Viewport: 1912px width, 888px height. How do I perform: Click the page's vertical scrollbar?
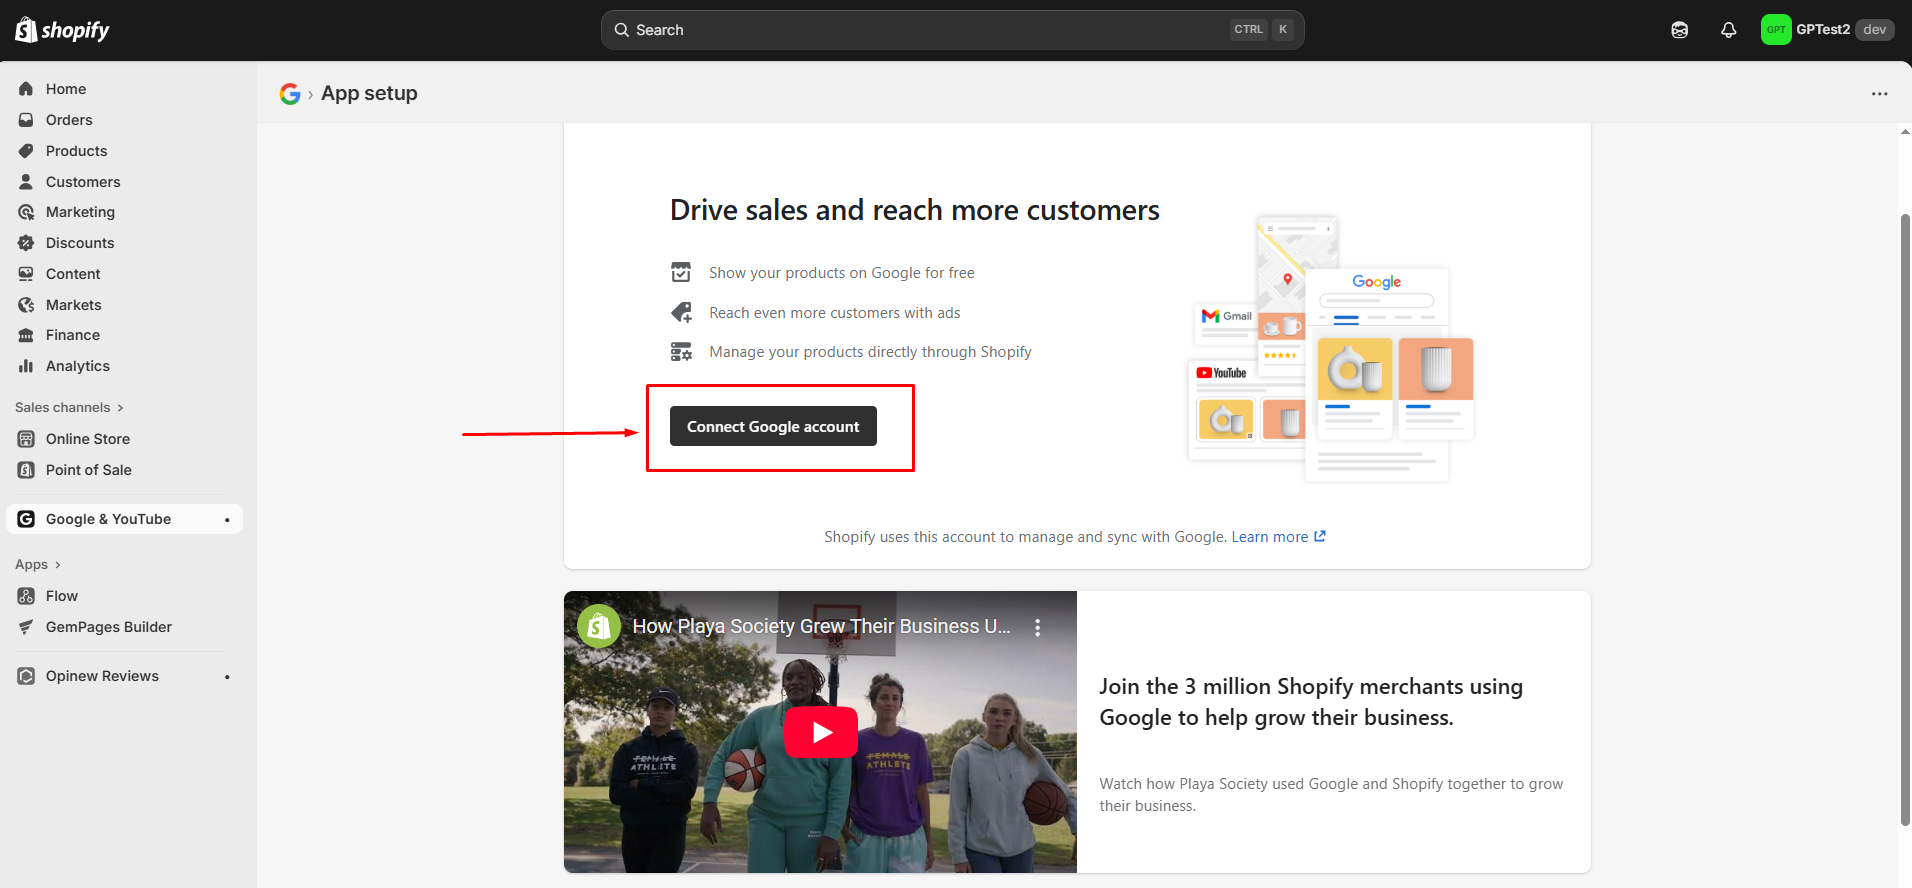(x=1904, y=520)
